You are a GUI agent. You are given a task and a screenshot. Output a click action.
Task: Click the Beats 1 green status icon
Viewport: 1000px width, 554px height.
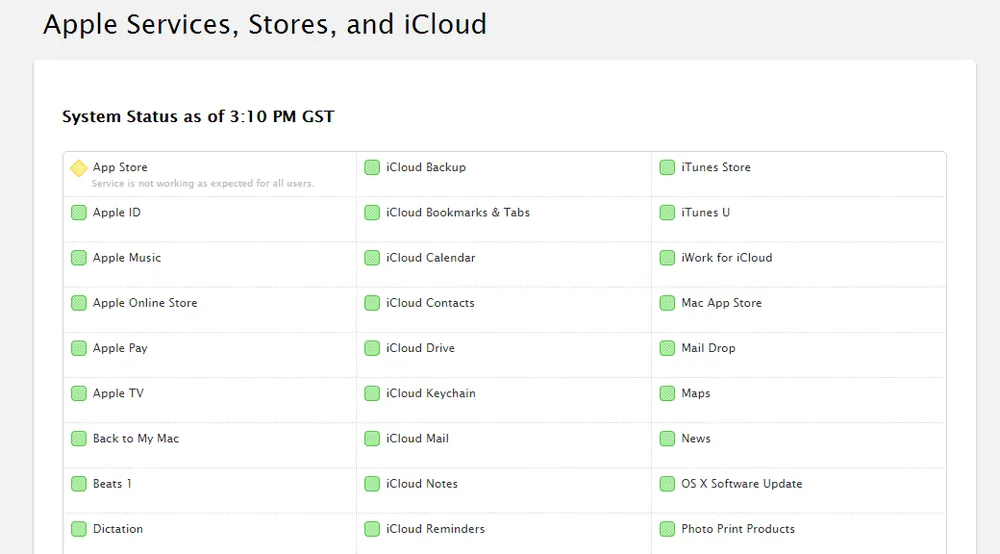click(79, 484)
